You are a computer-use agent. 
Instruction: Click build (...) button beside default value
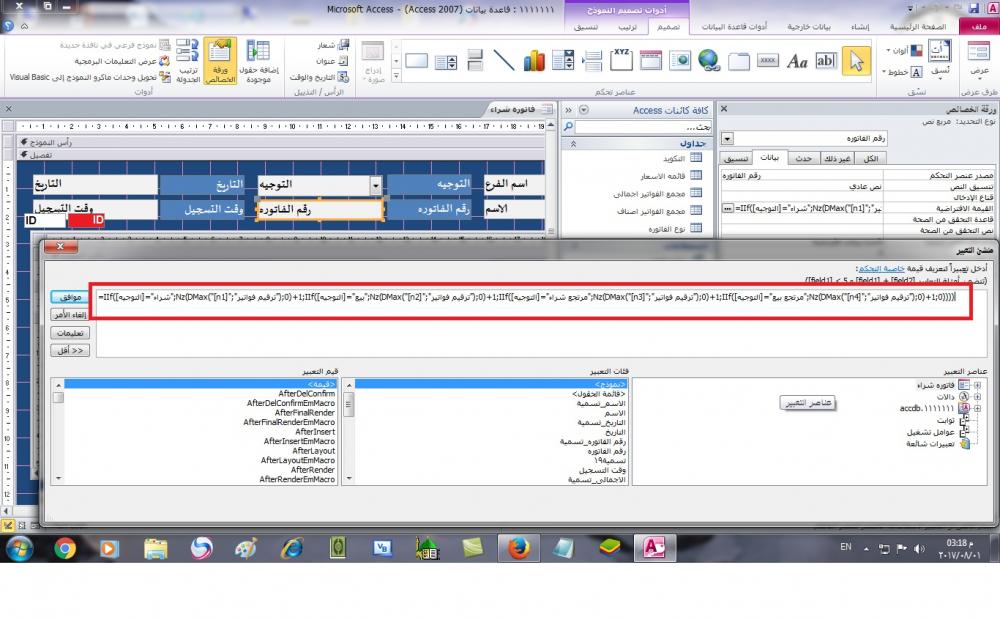[x=728, y=208]
